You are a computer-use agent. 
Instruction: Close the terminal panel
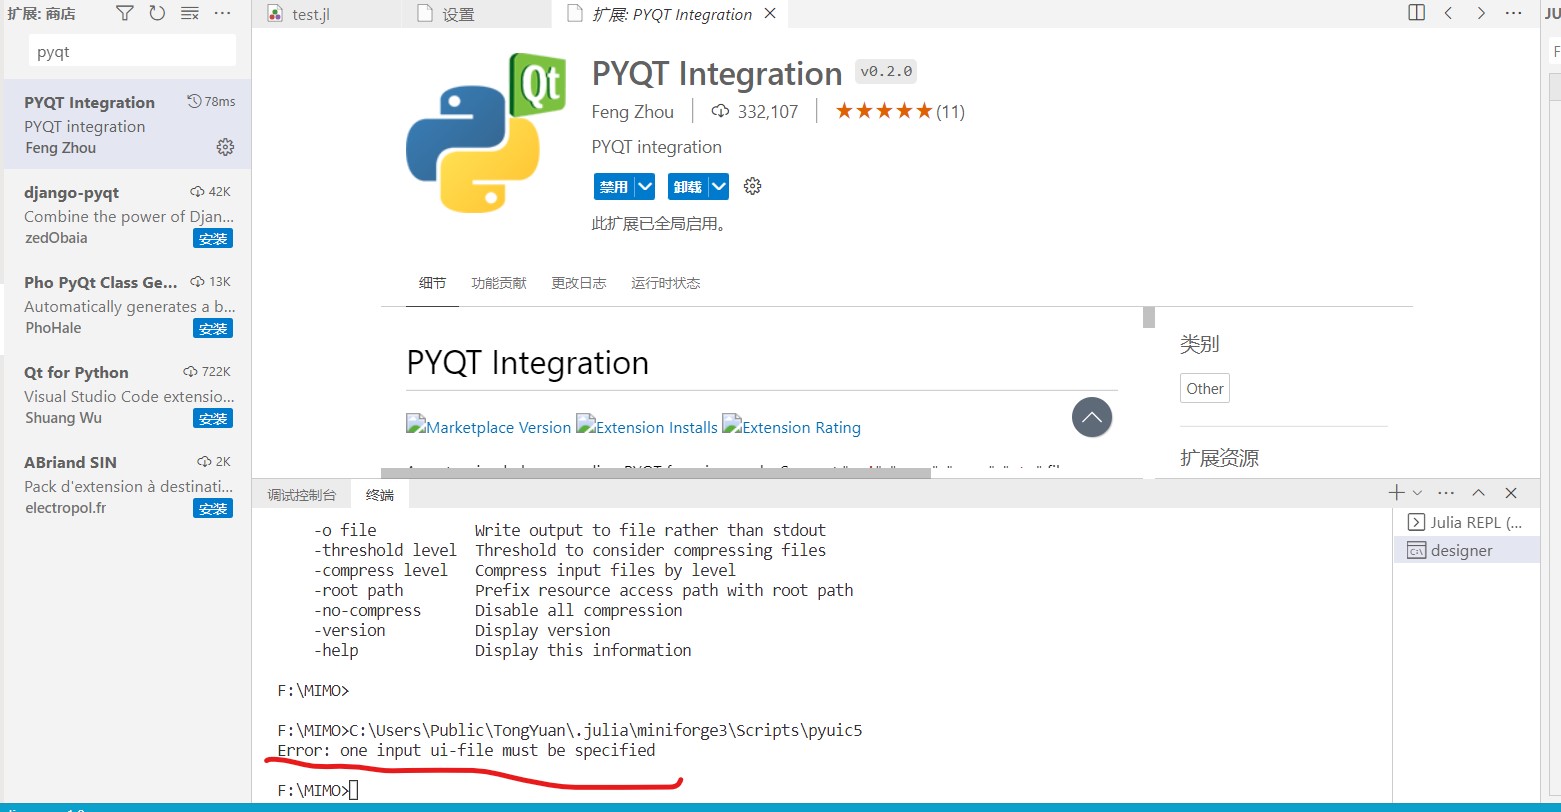click(1511, 493)
